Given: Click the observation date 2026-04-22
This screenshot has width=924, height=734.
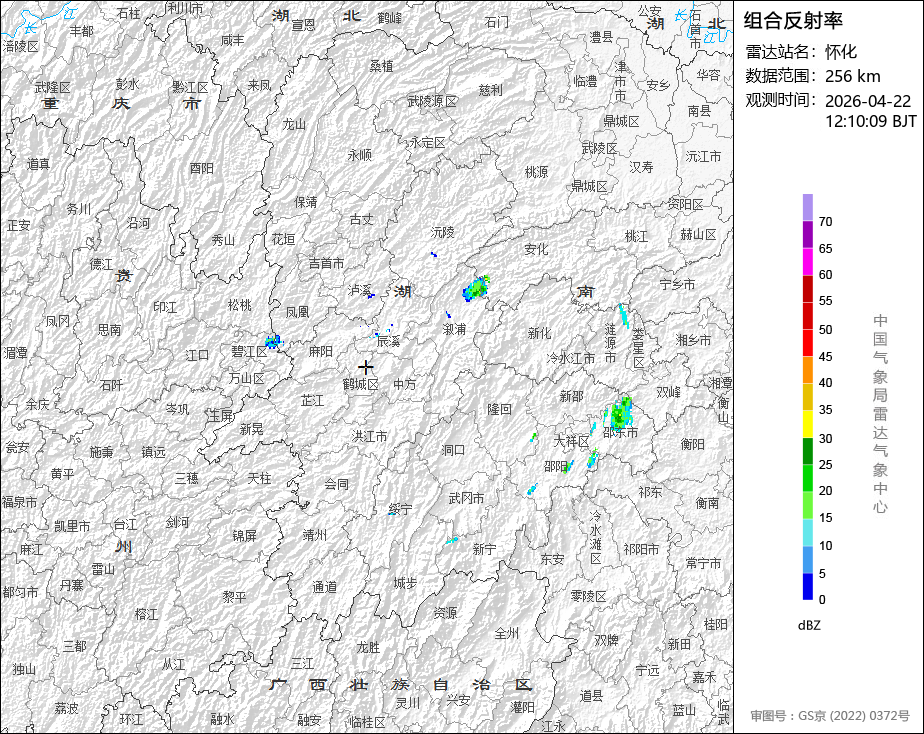Looking at the screenshot, I should [x=867, y=101].
